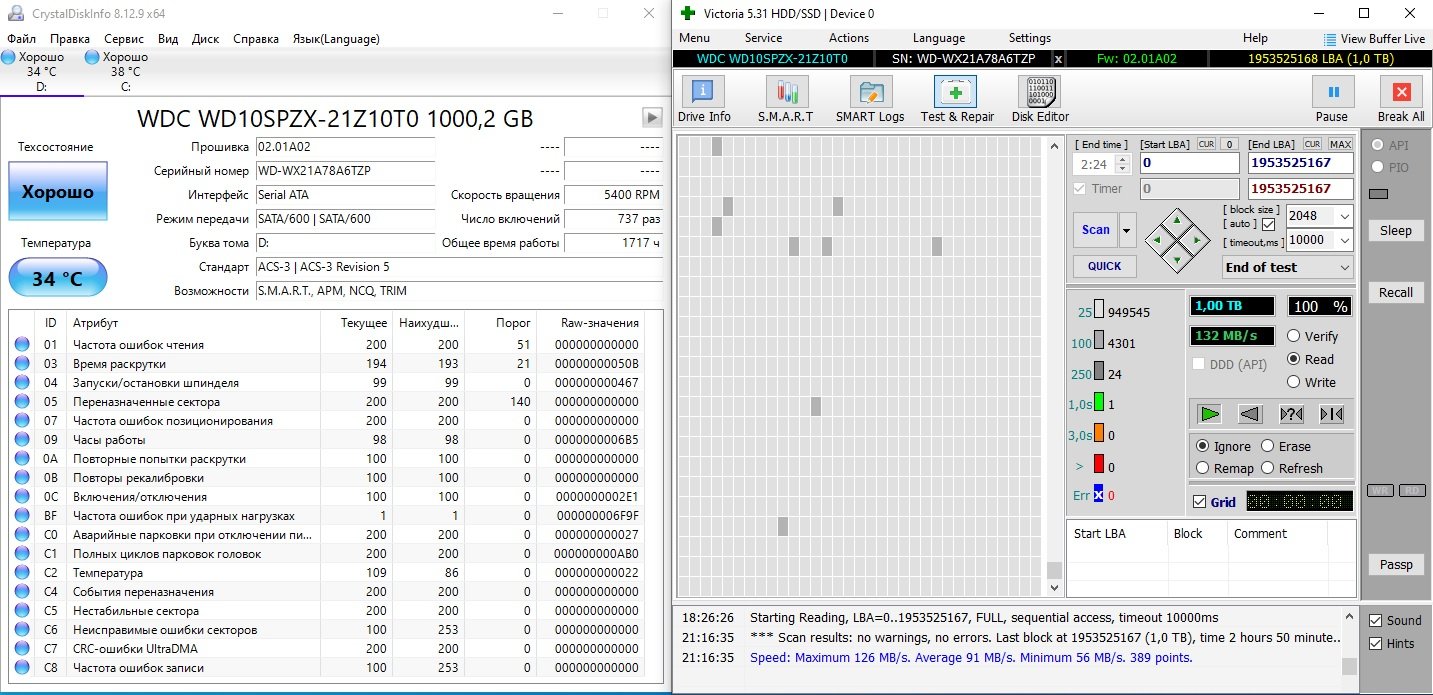The width and height of the screenshot is (1433, 695).
Task: Click the up arrow of the navigation diamond
Action: click(x=1177, y=220)
